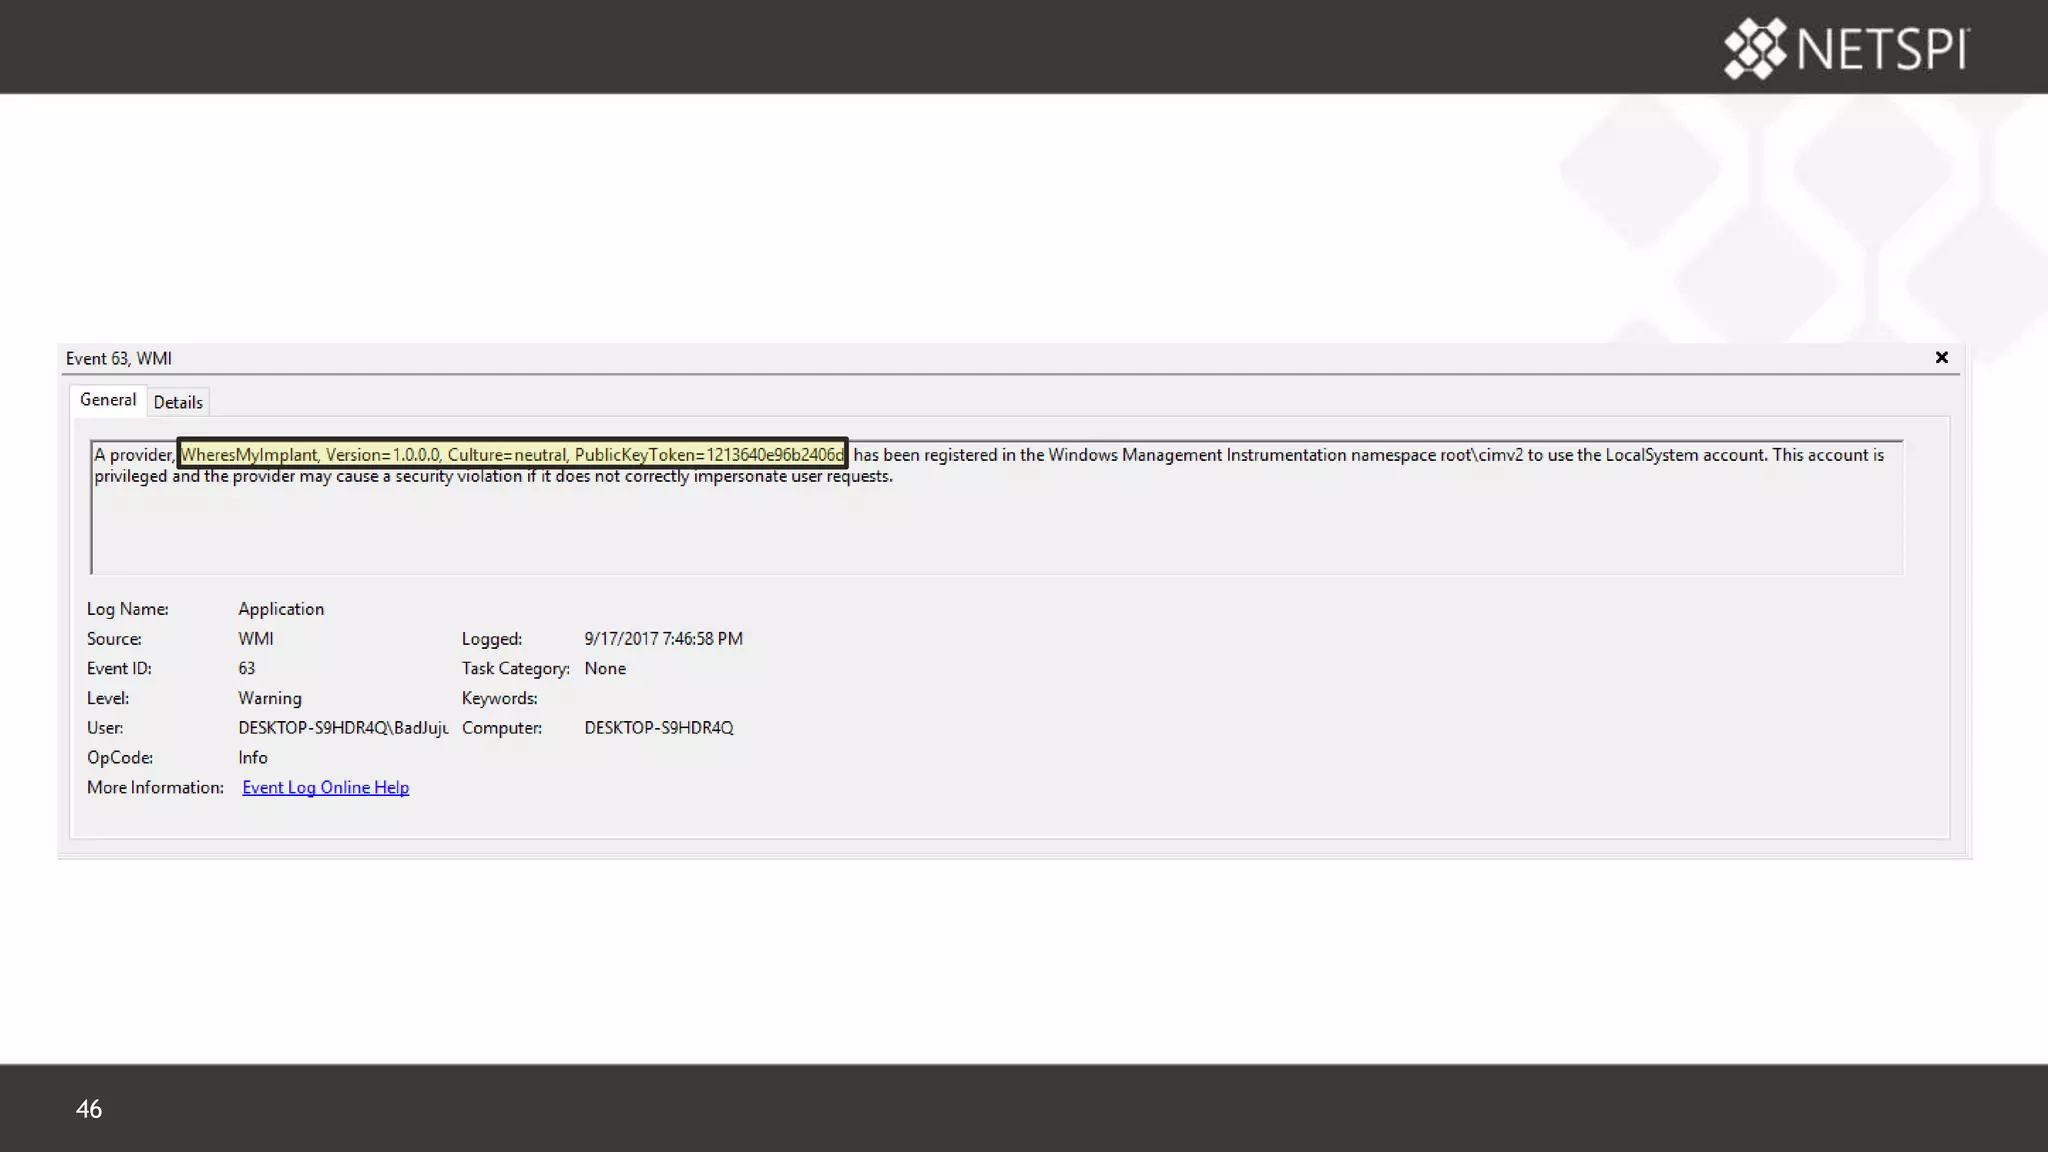Select the event ID value 63

[x=247, y=669]
